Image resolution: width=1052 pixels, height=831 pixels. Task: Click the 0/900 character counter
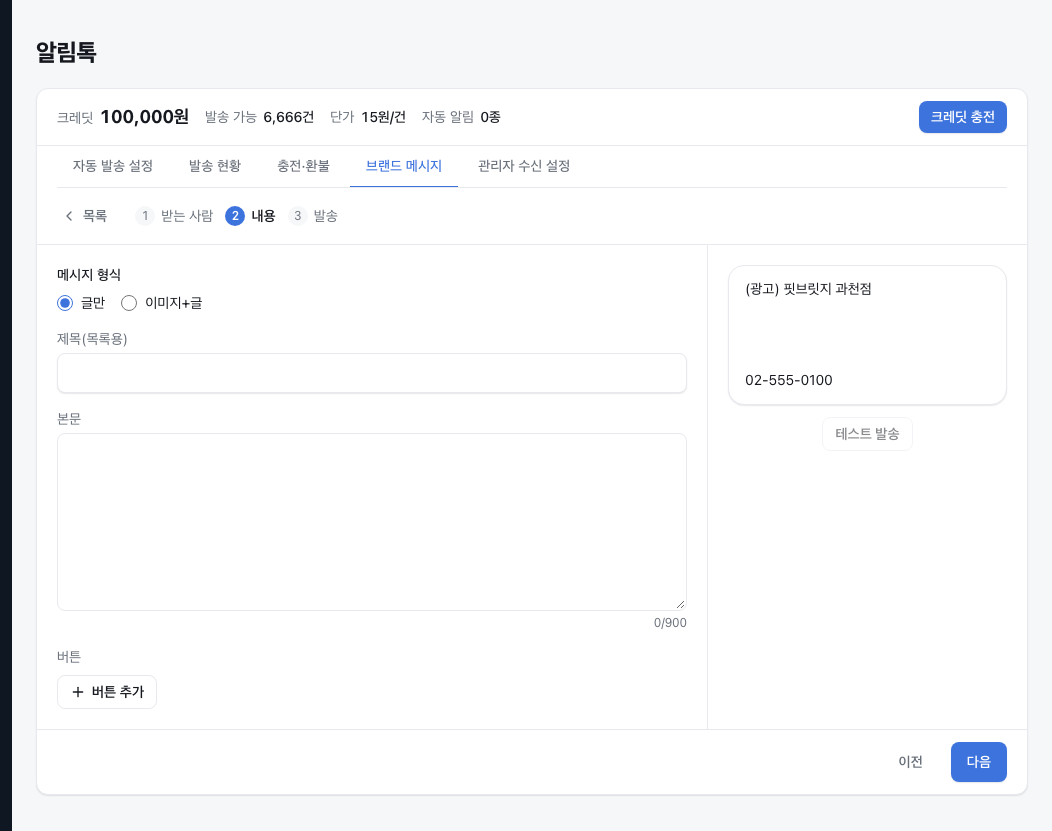pyautogui.click(x=670, y=622)
